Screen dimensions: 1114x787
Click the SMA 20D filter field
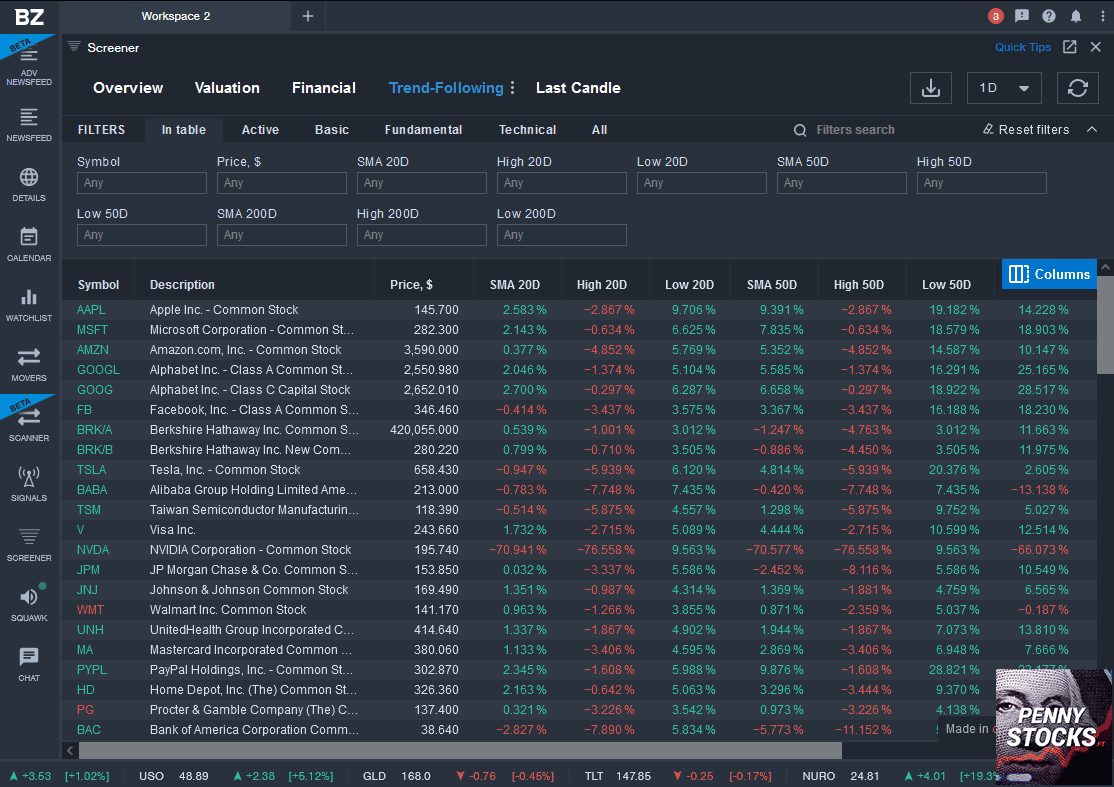click(x=421, y=183)
